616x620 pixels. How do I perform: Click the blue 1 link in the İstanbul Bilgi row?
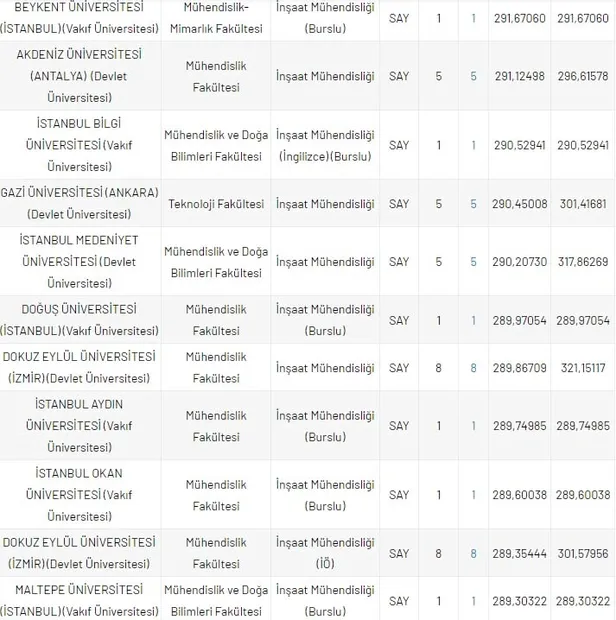(x=474, y=146)
